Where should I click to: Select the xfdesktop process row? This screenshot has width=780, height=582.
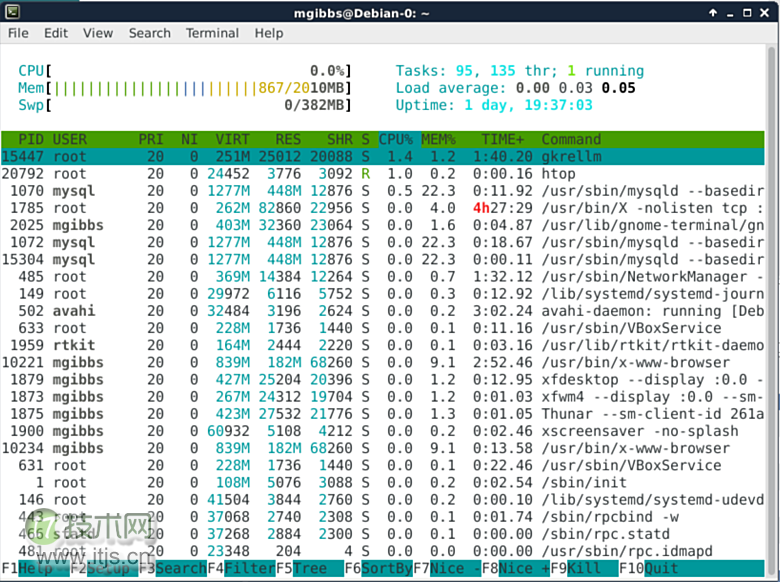[383, 380]
